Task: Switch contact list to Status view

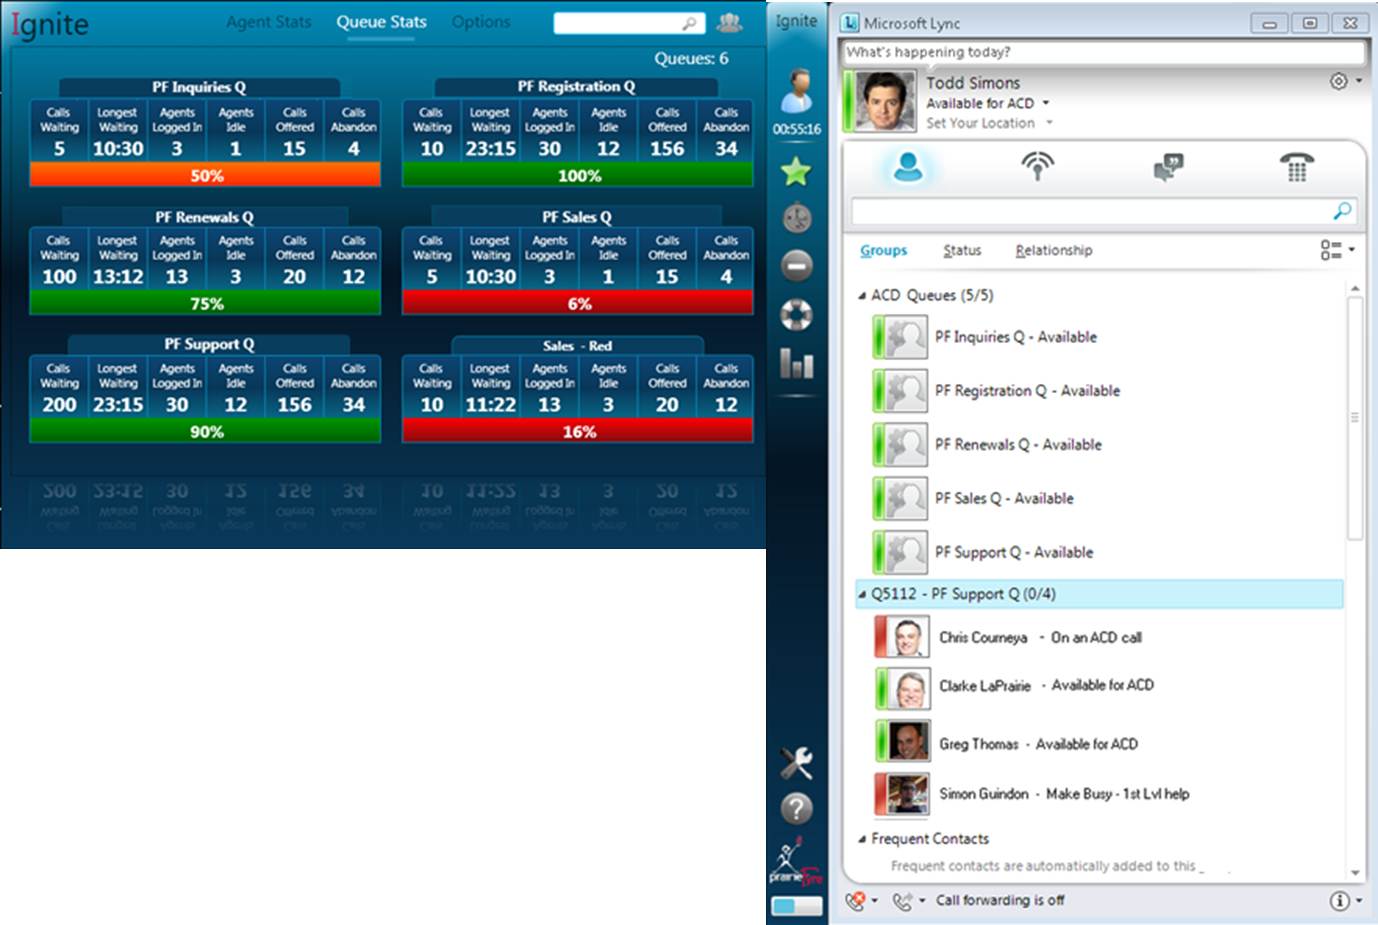Action: click(x=962, y=251)
